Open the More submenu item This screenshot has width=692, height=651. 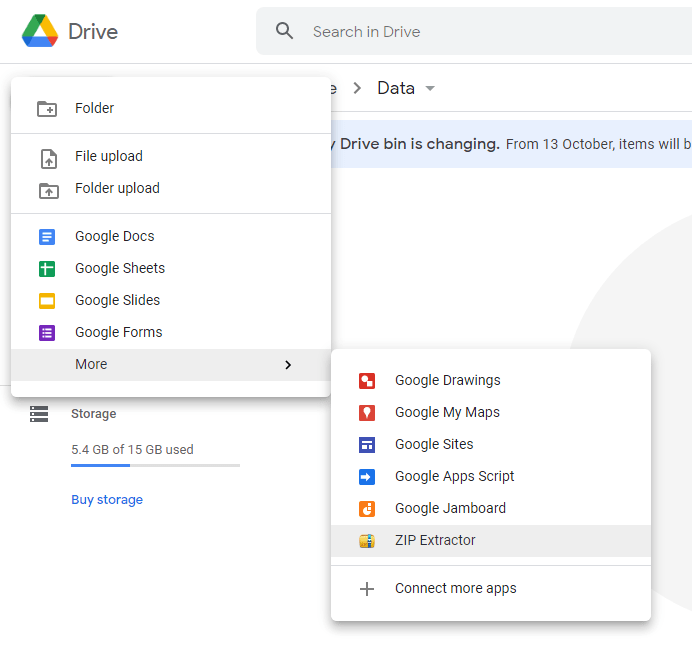tap(171, 365)
